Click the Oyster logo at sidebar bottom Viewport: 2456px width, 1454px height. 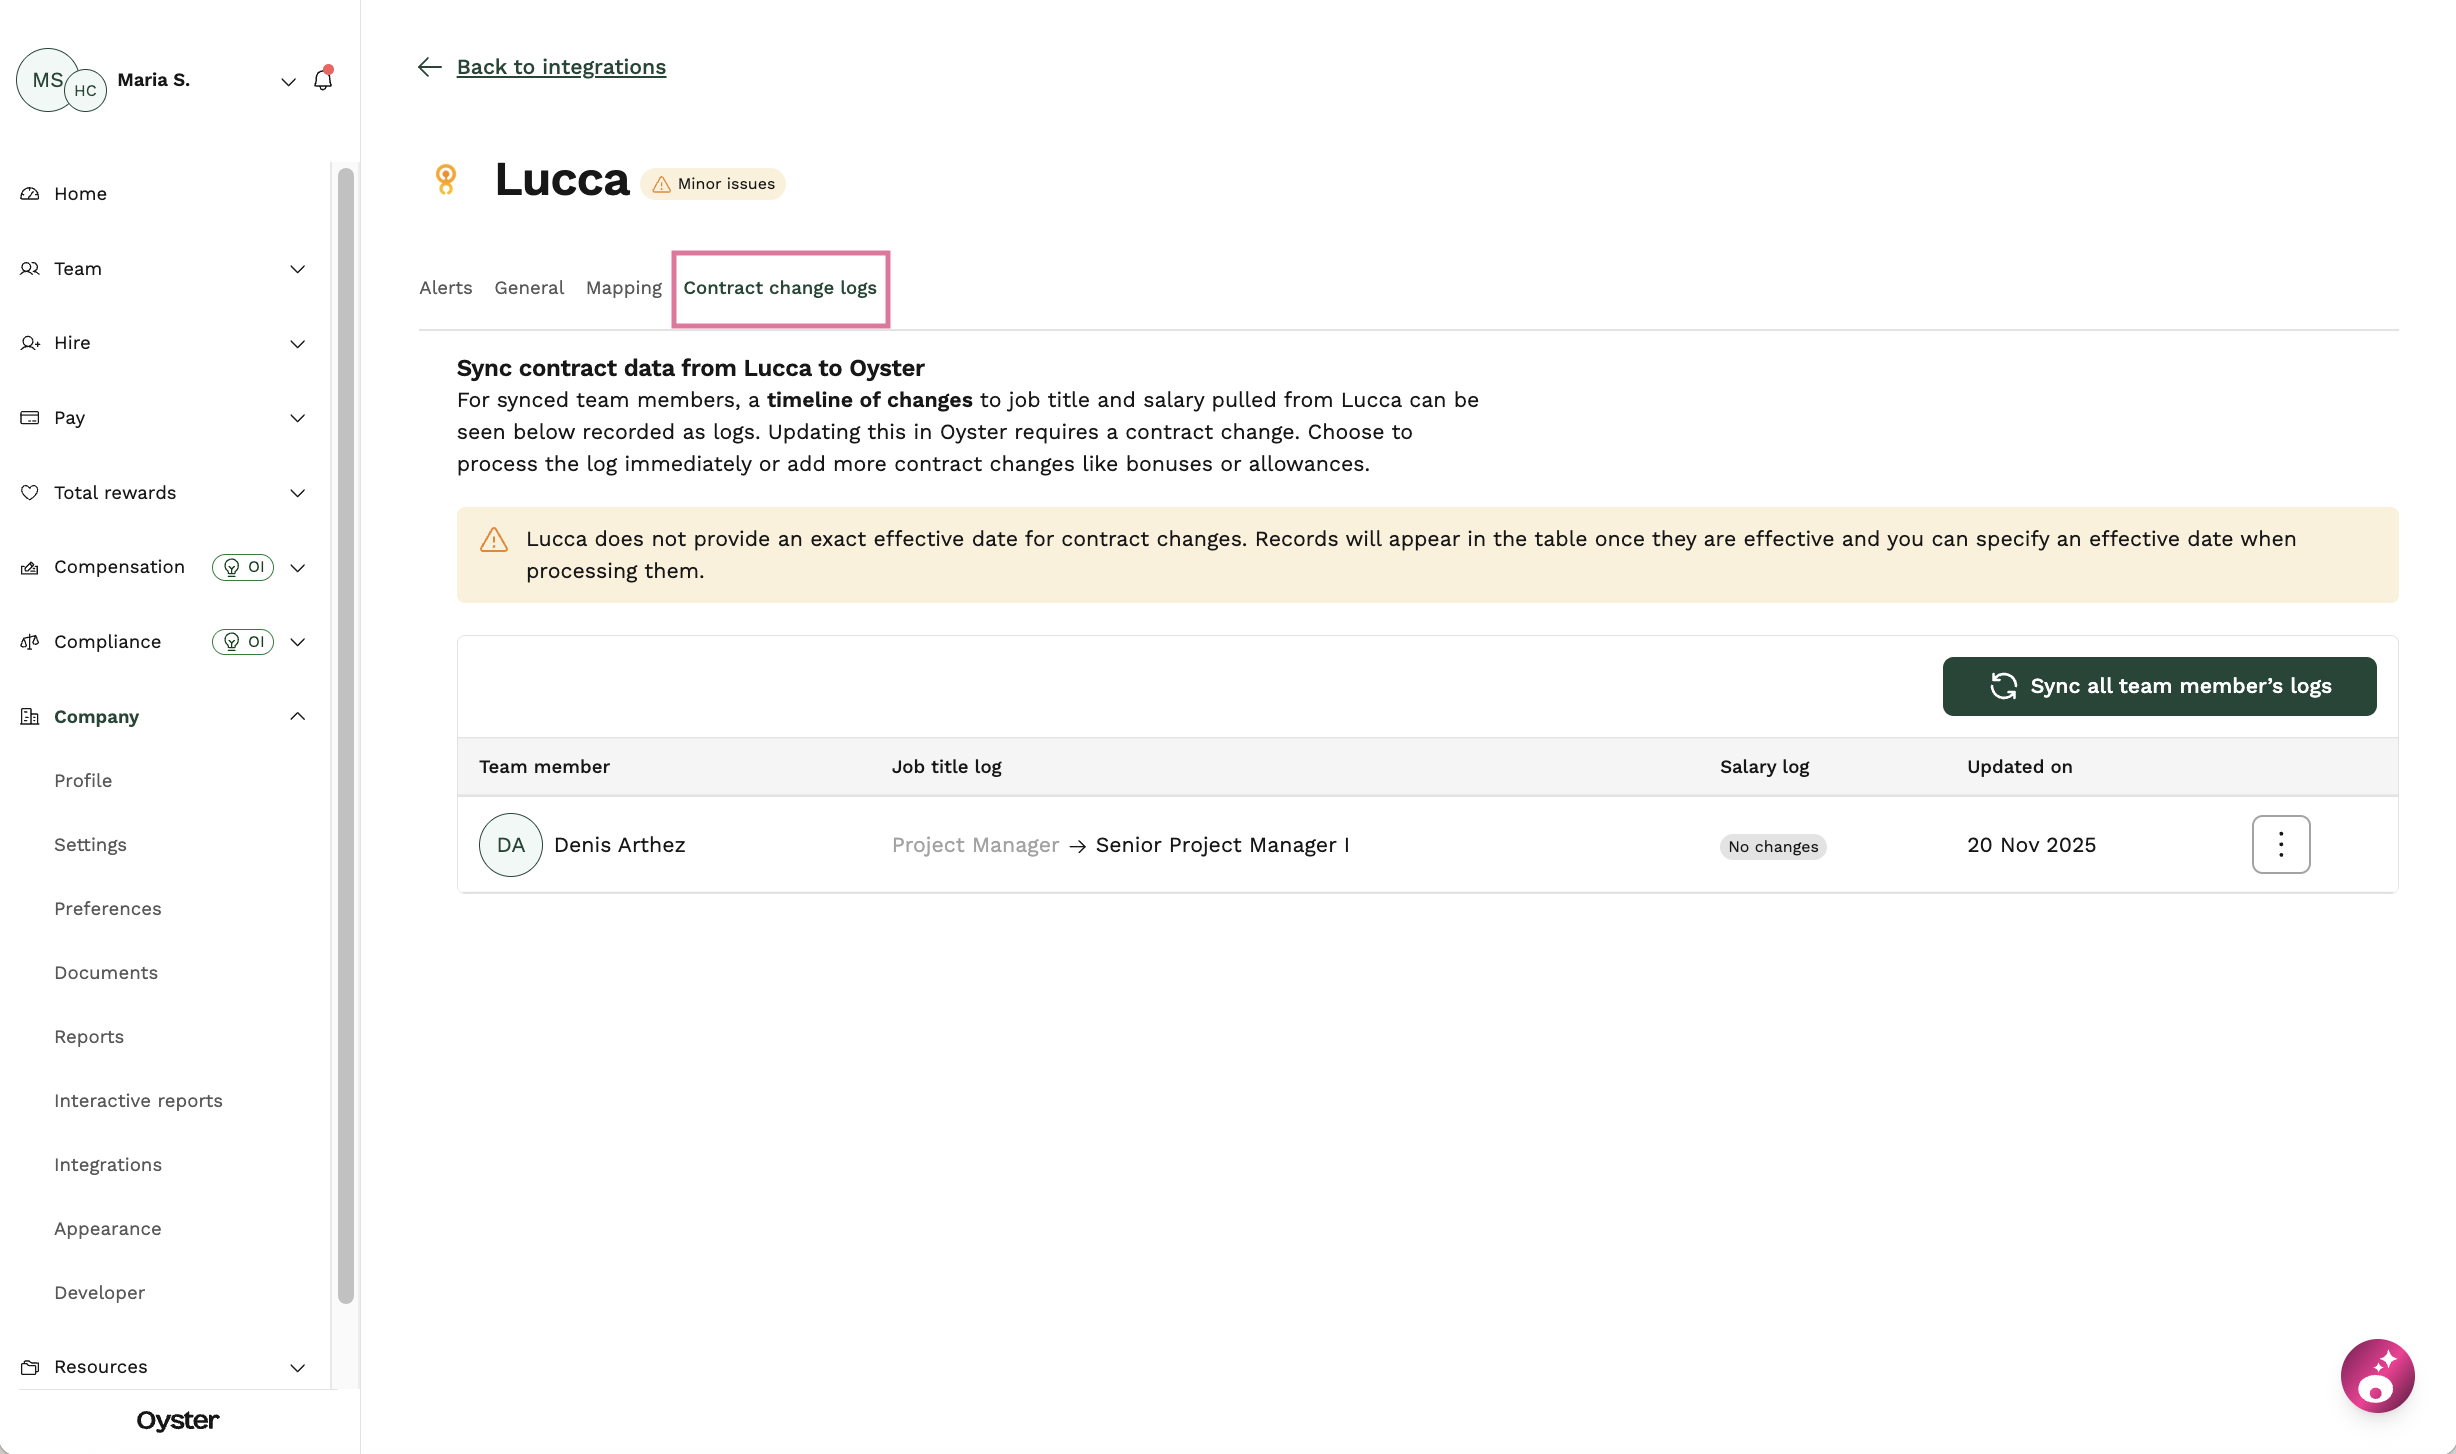178,1421
